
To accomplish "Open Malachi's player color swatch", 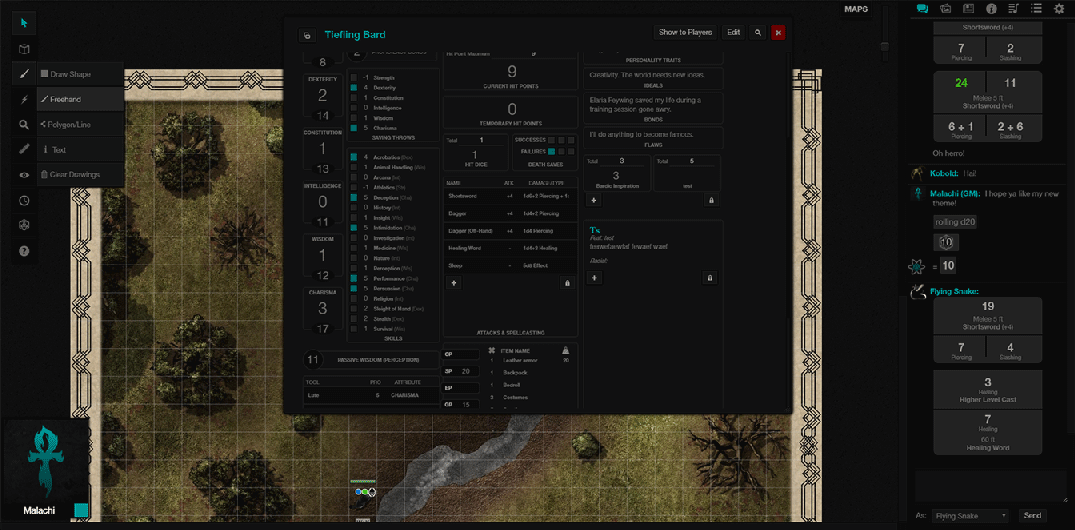I will [81, 510].
